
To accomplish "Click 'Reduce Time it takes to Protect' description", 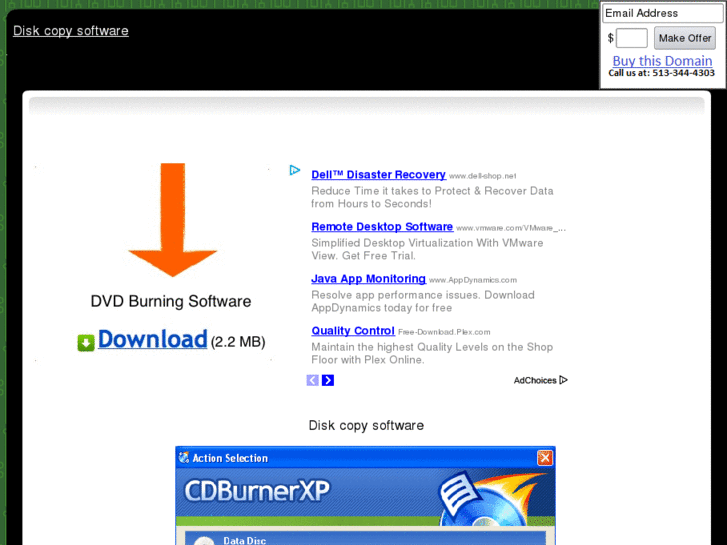I will pos(432,197).
